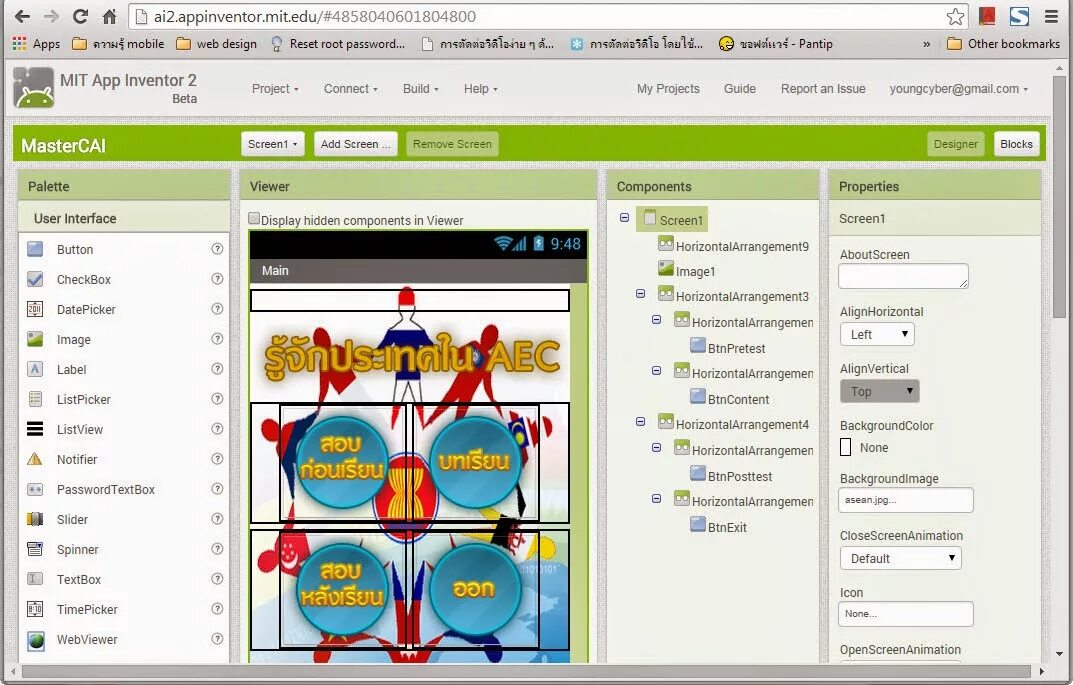Pick the DatePicker palette icon
1073x685 pixels.
point(35,309)
